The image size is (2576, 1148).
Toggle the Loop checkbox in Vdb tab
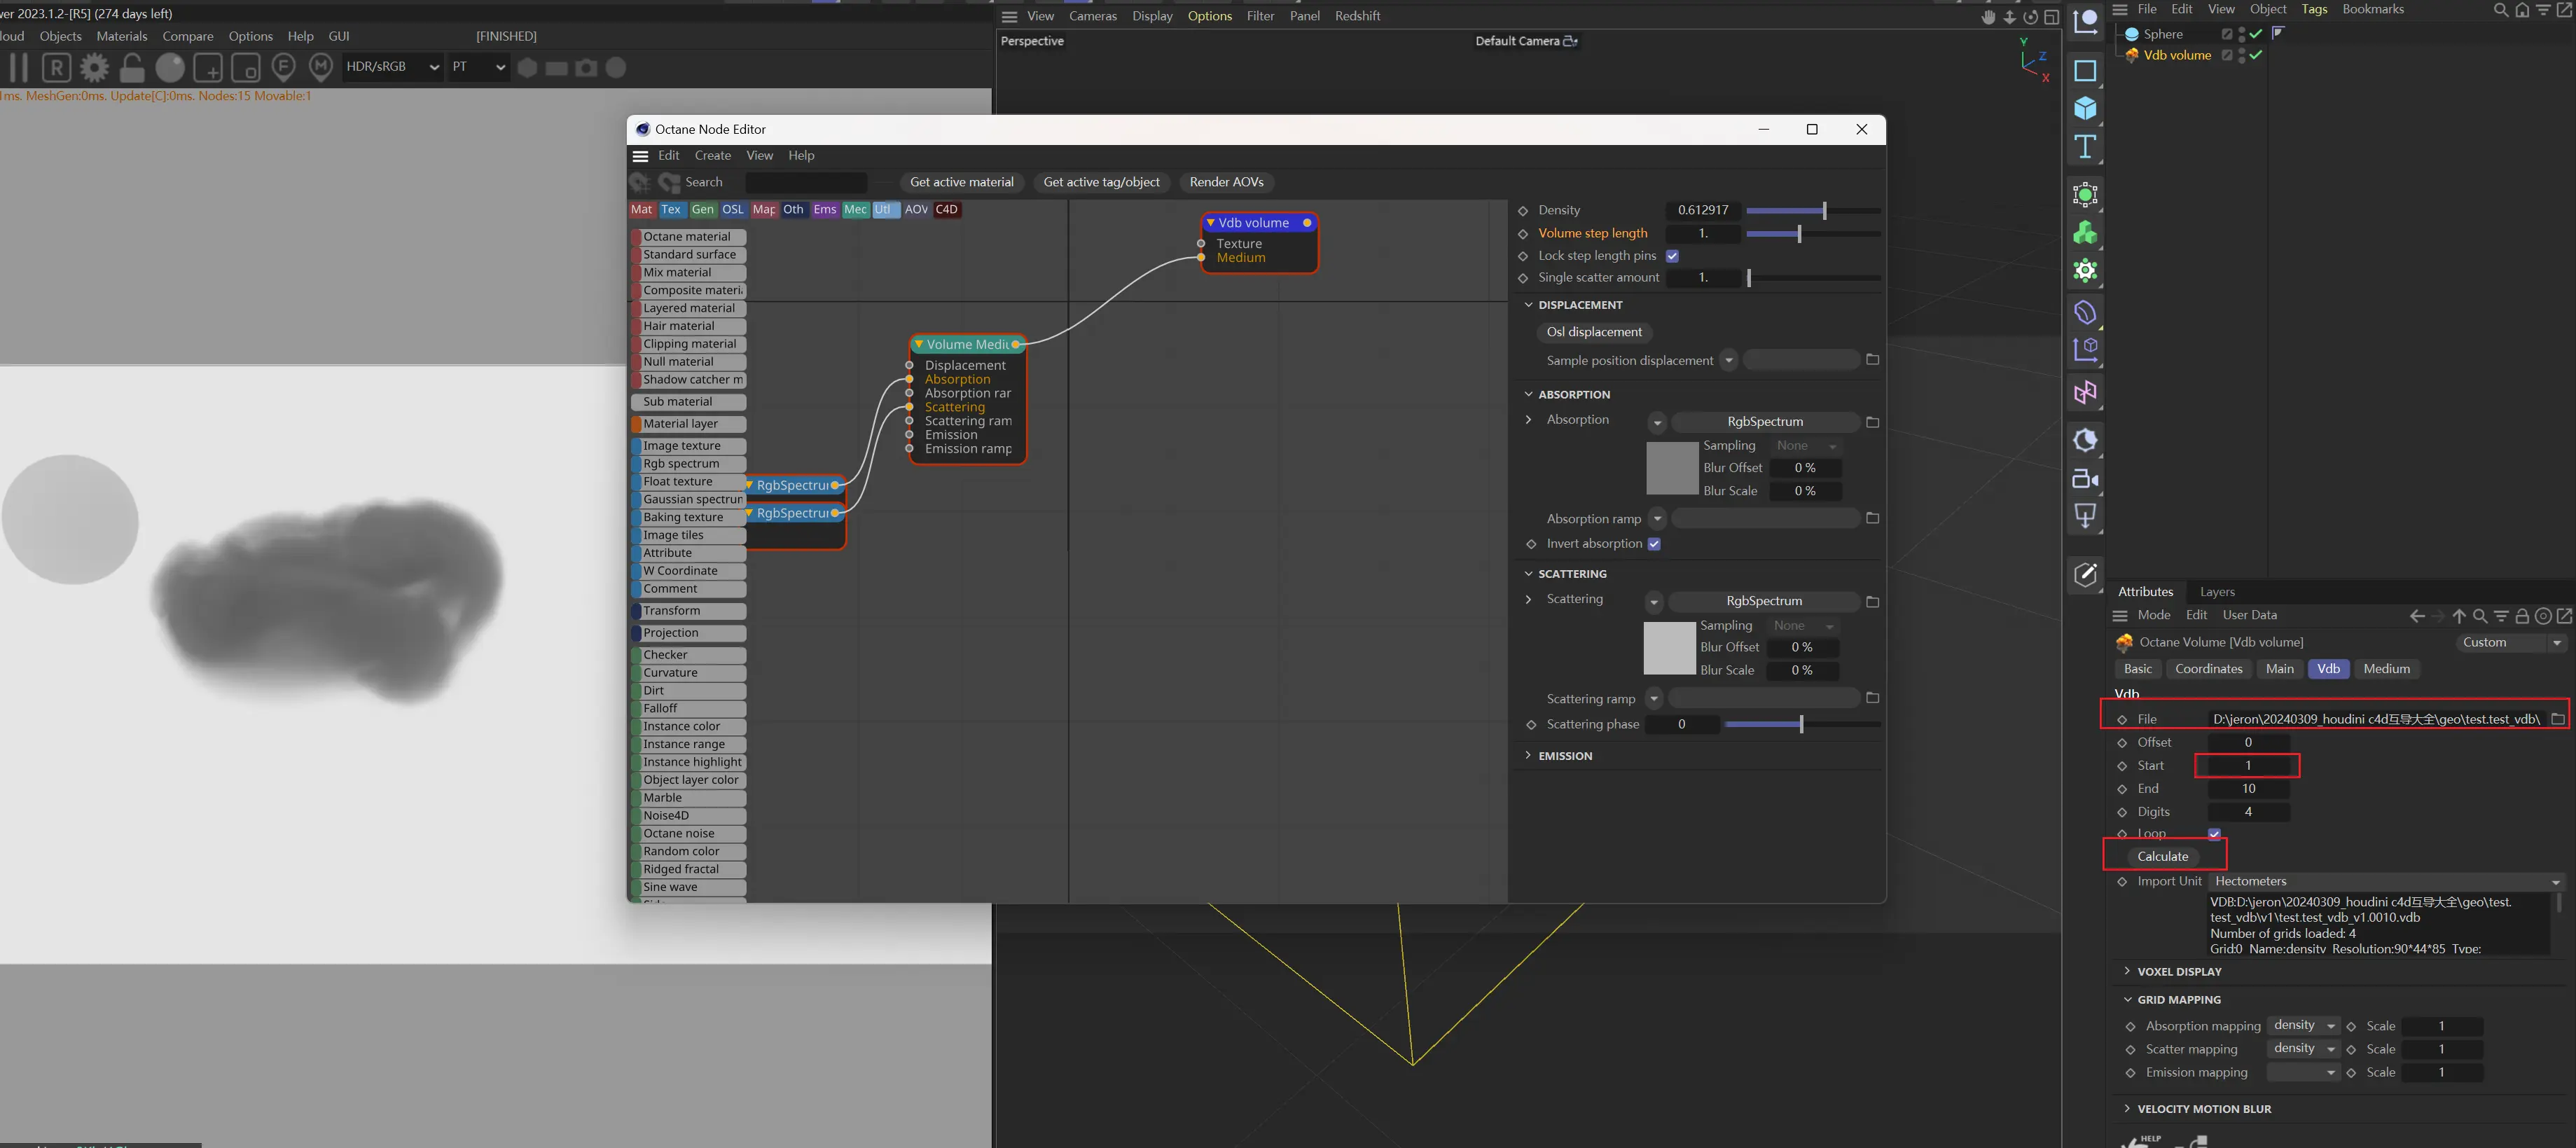2214,834
